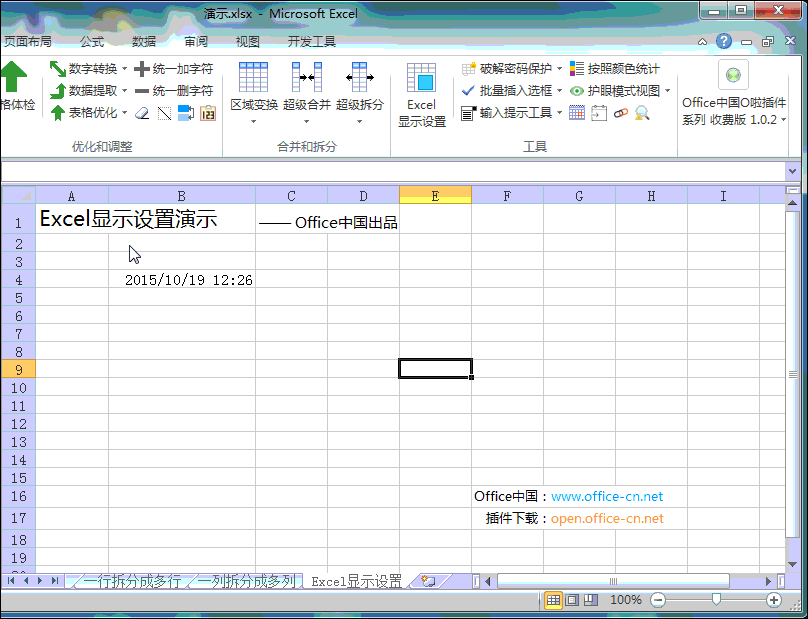808x619 pixels.
Task: Click the clipboard 123 paste icon
Action: (208, 113)
